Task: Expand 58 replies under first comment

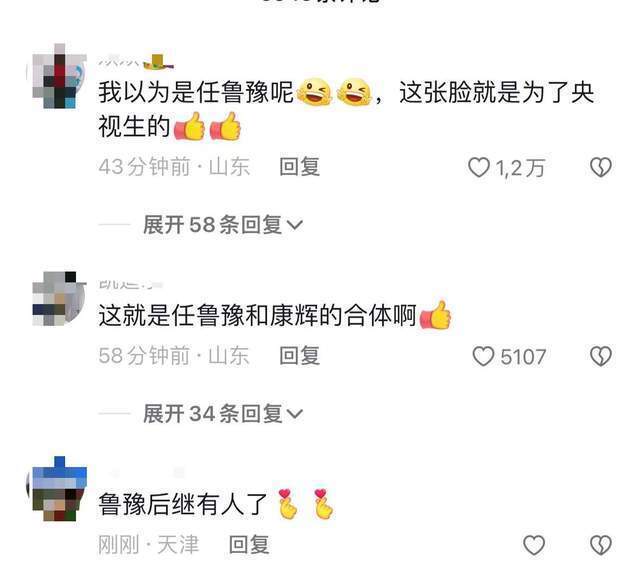Action: point(223,224)
